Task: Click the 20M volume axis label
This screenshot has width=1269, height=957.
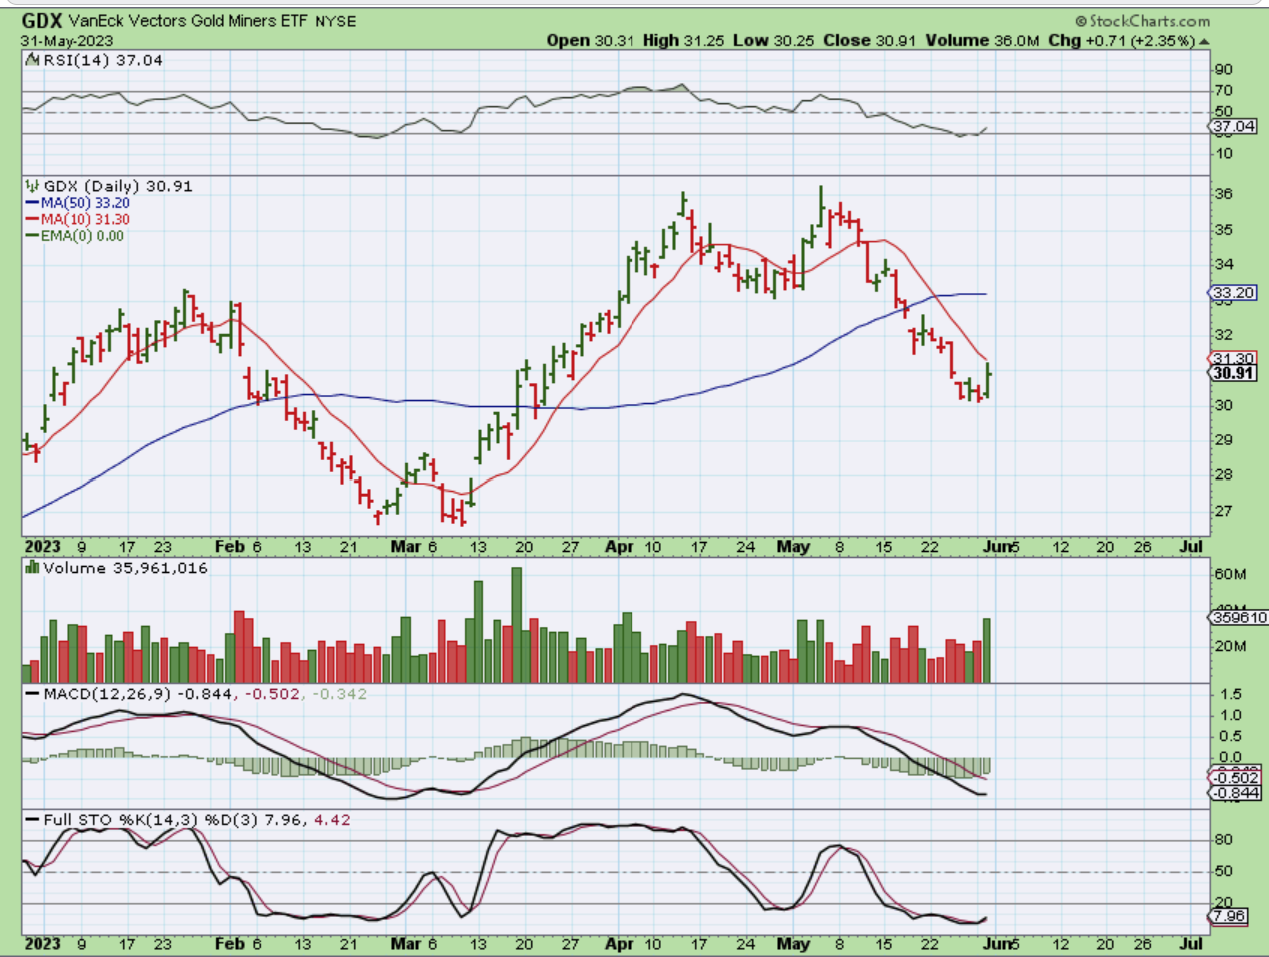Action: point(1230,646)
